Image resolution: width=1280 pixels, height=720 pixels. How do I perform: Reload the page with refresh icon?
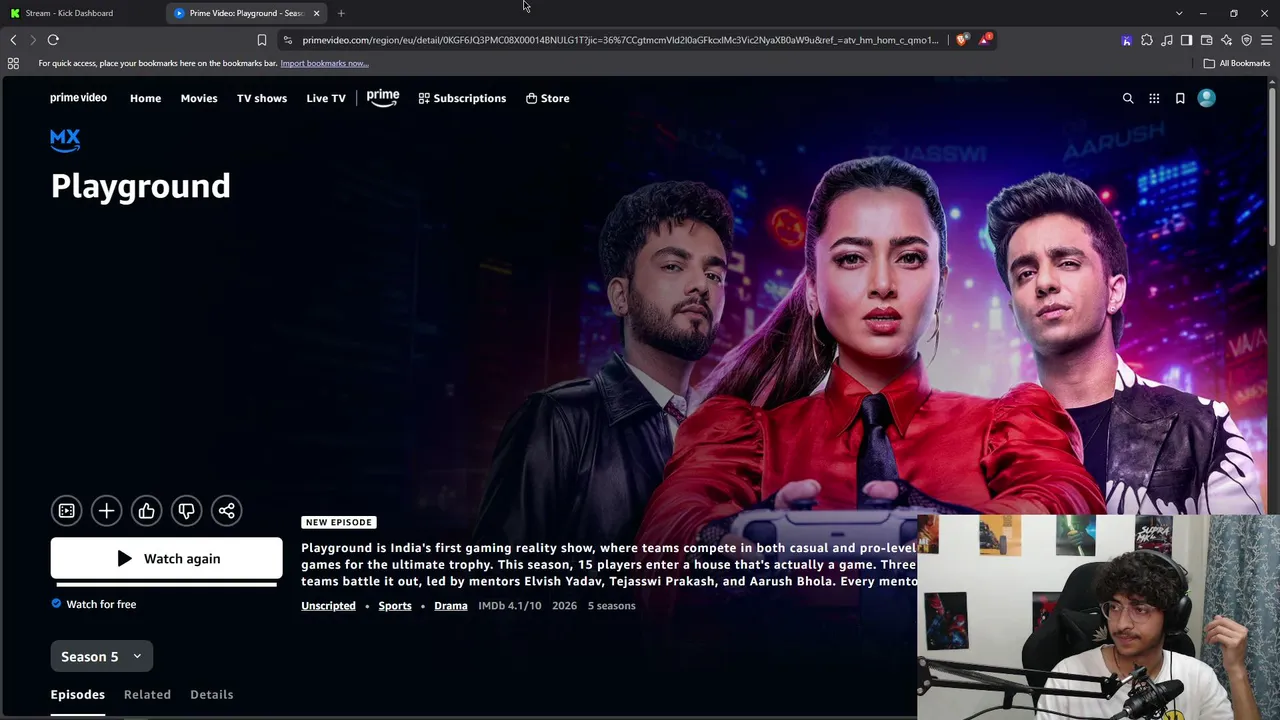tap(53, 40)
